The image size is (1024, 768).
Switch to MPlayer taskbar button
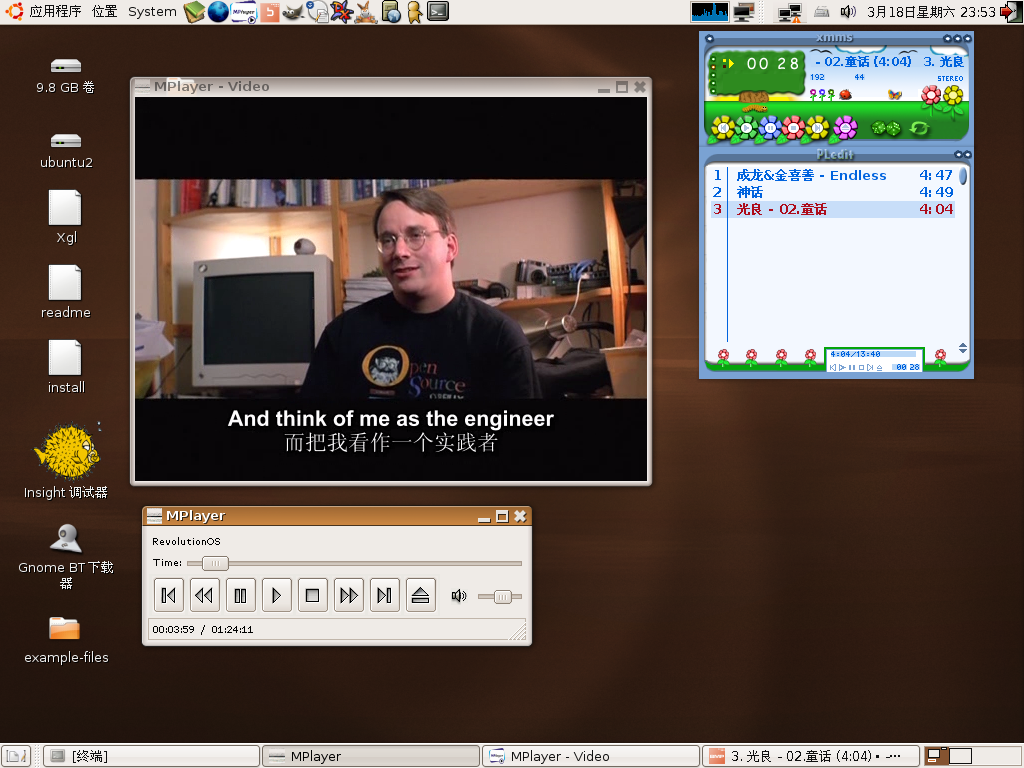371,756
